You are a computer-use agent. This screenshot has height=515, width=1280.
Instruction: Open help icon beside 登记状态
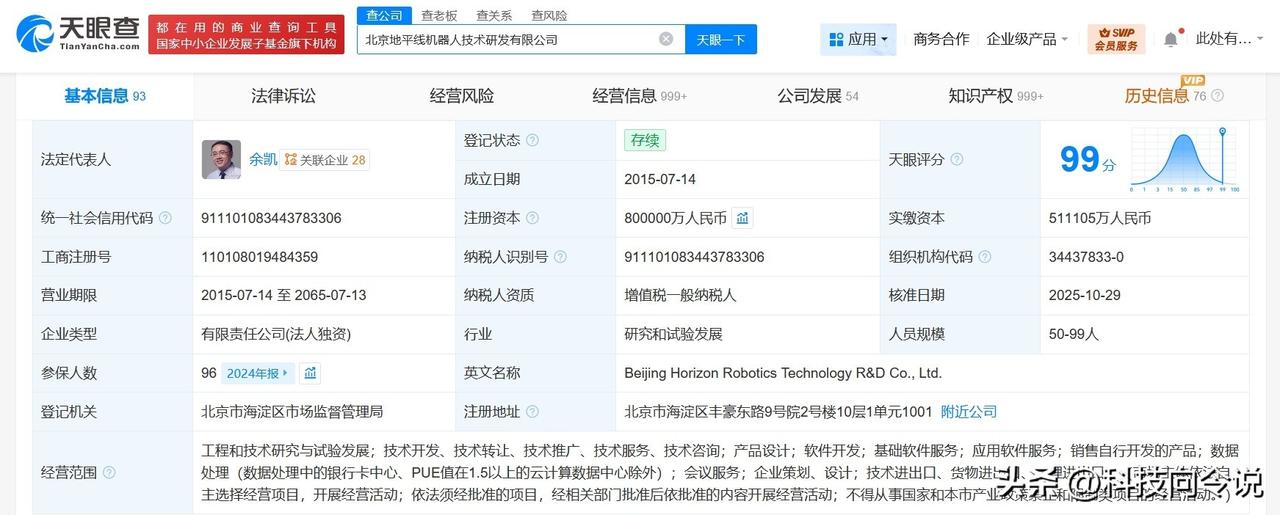pyautogui.click(x=532, y=141)
